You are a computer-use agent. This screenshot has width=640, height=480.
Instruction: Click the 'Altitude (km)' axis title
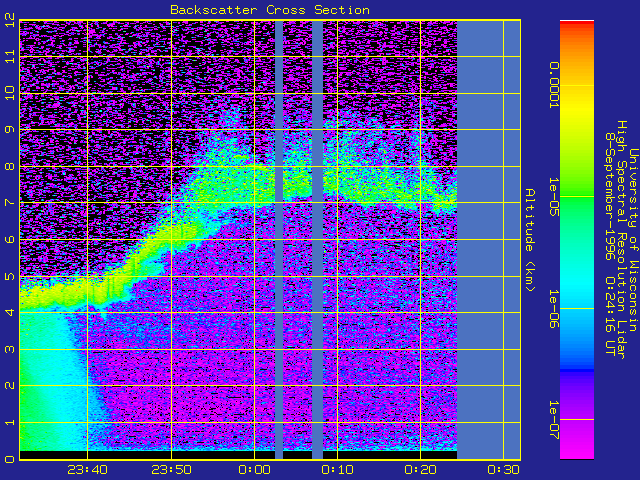530,240
